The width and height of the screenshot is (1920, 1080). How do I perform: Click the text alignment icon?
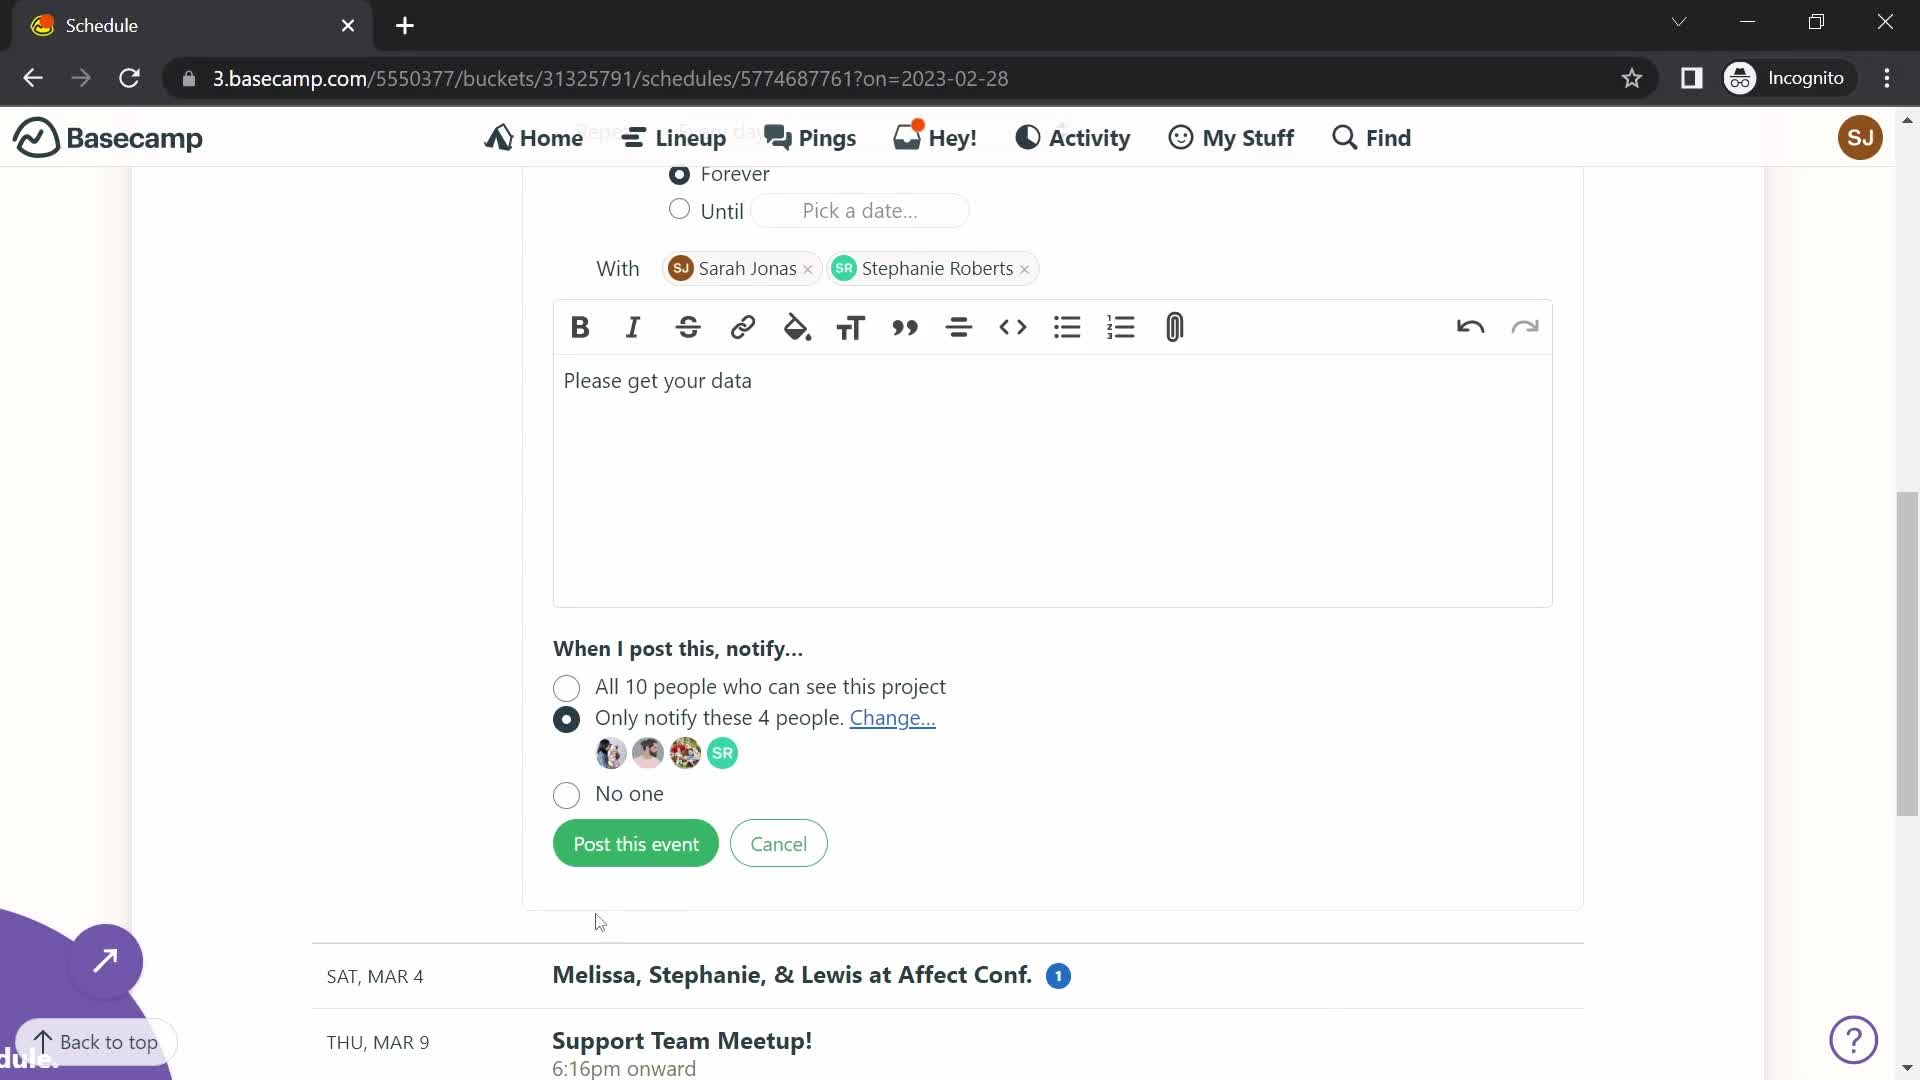(960, 327)
